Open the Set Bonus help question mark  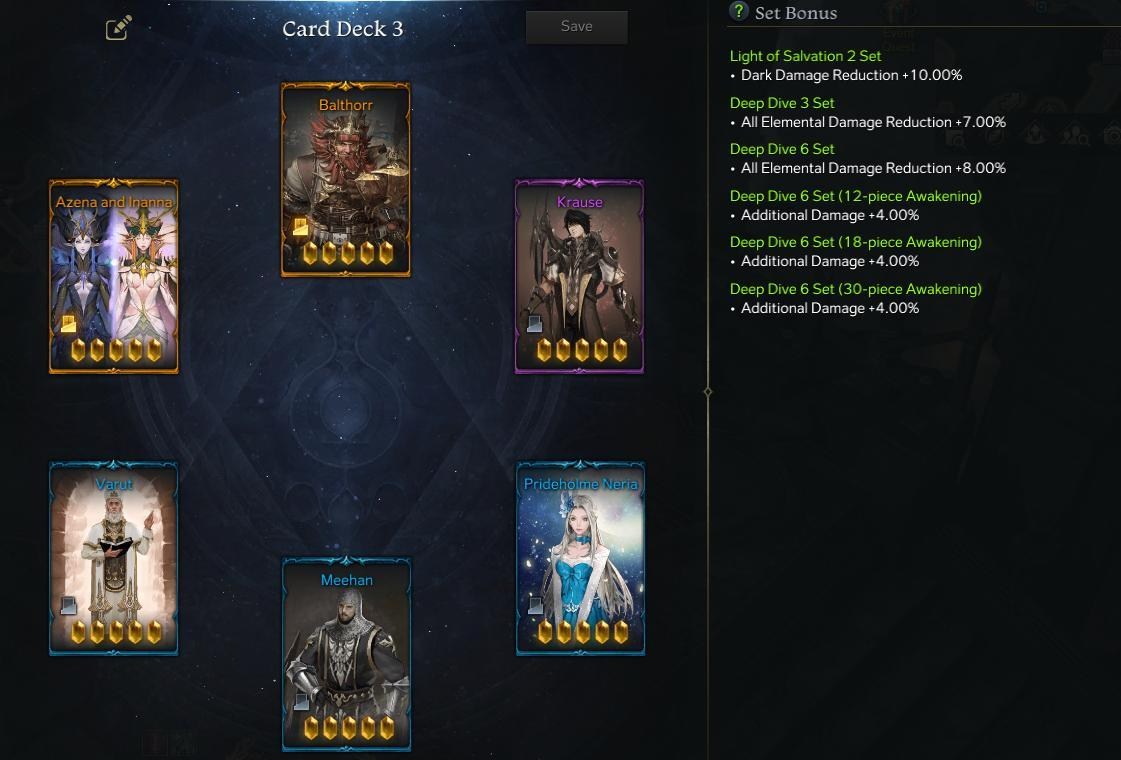739,11
